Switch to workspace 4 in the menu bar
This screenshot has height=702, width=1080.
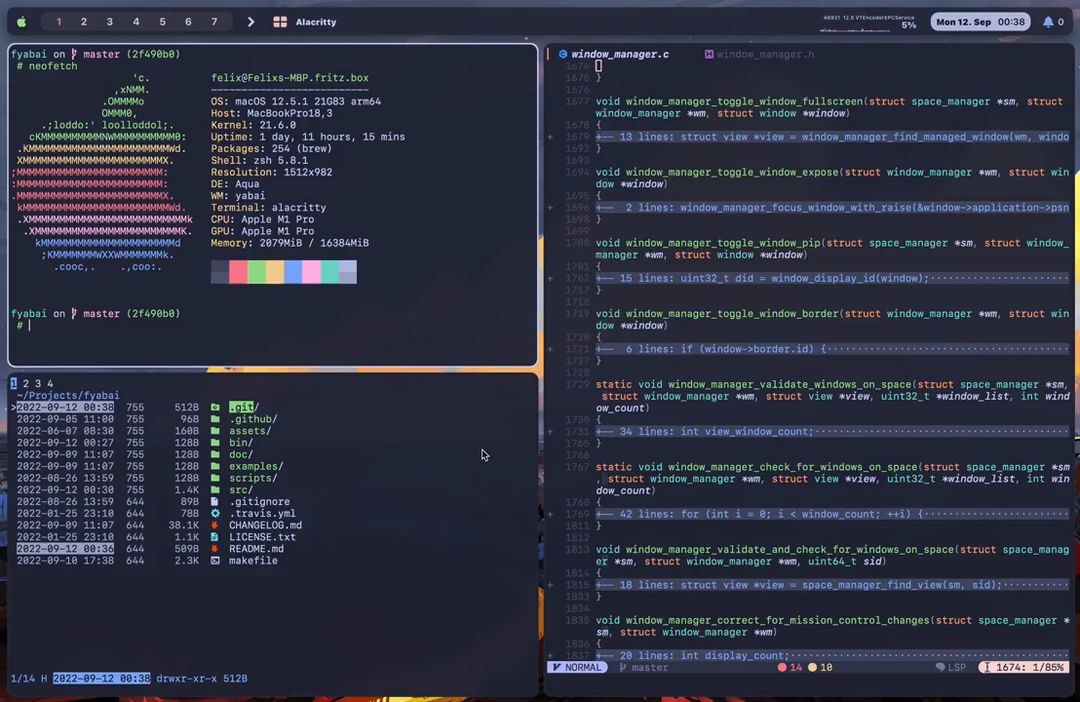[x=136, y=21]
